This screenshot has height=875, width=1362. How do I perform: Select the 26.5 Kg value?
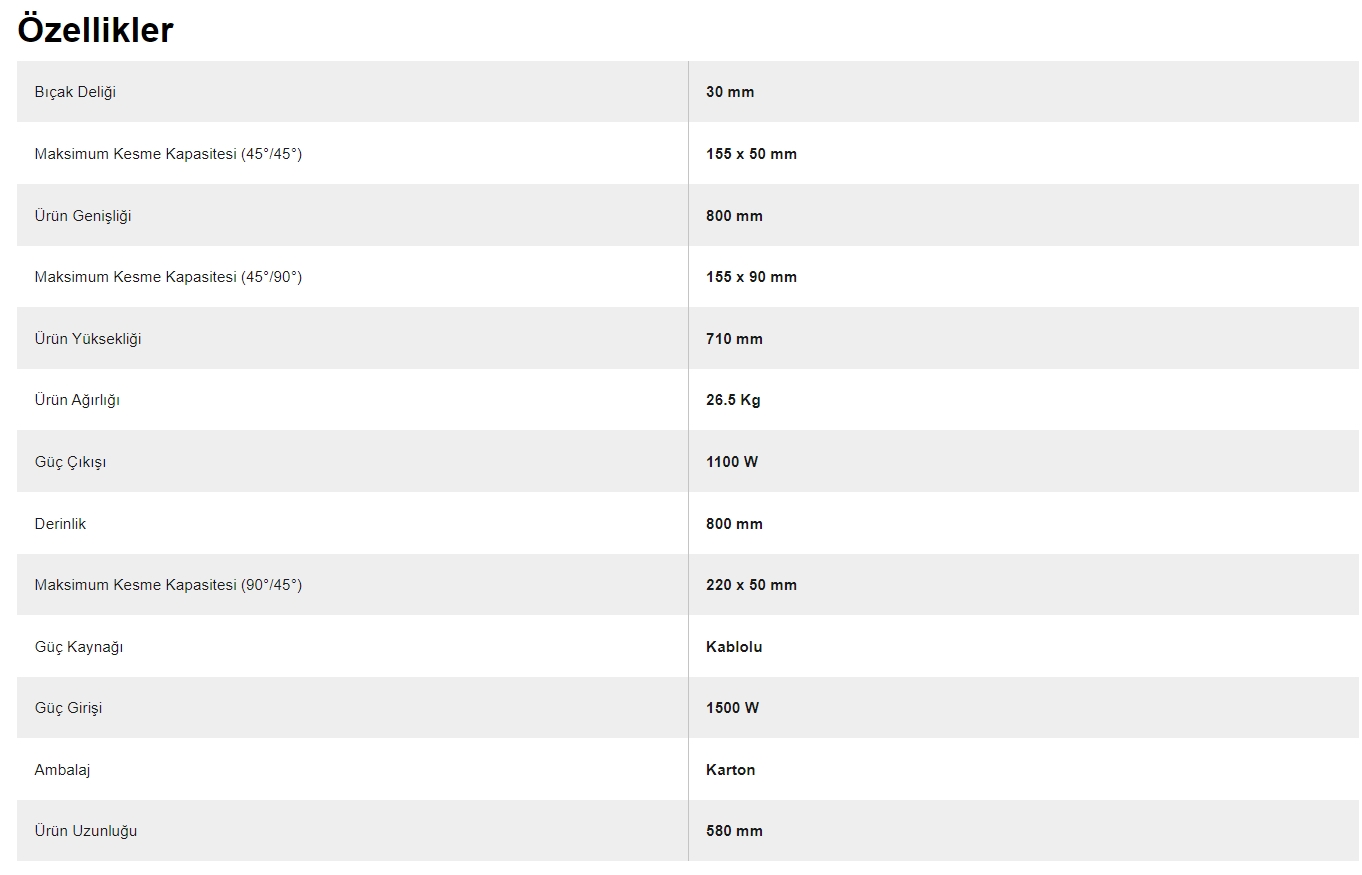click(x=733, y=400)
